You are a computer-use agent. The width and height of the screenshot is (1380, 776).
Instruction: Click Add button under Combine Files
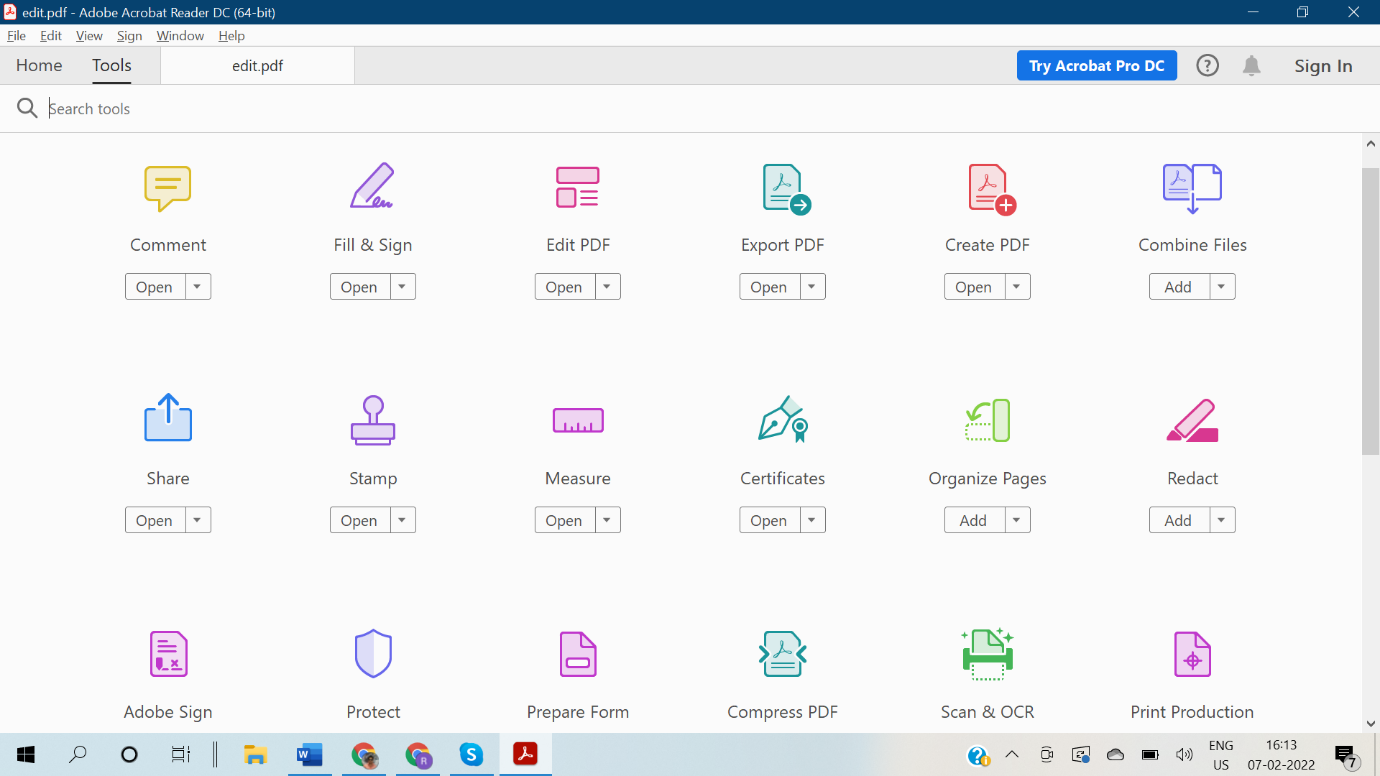tap(1179, 287)
